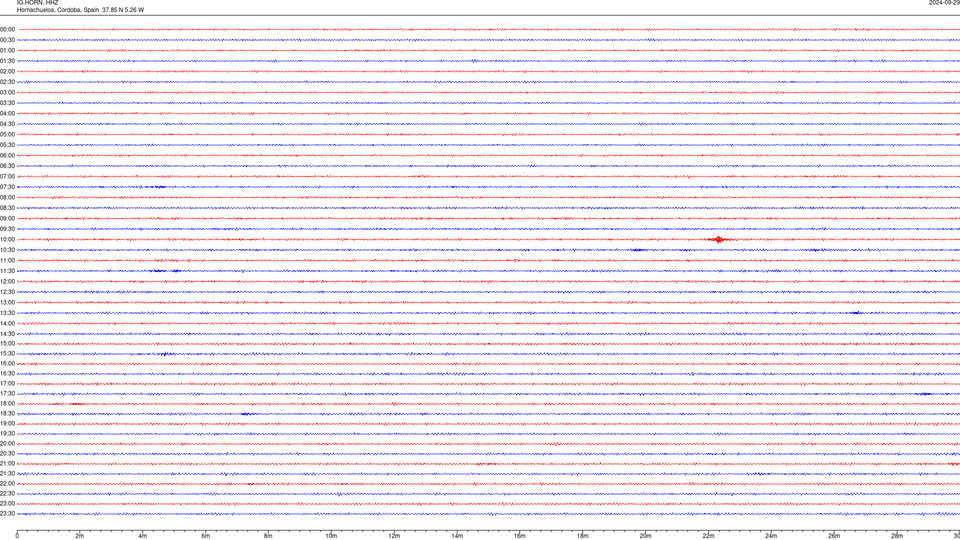The width and height of the screenshot is (960, 540).
Task: Select the 23:30 time label
Action: (7, 514)
